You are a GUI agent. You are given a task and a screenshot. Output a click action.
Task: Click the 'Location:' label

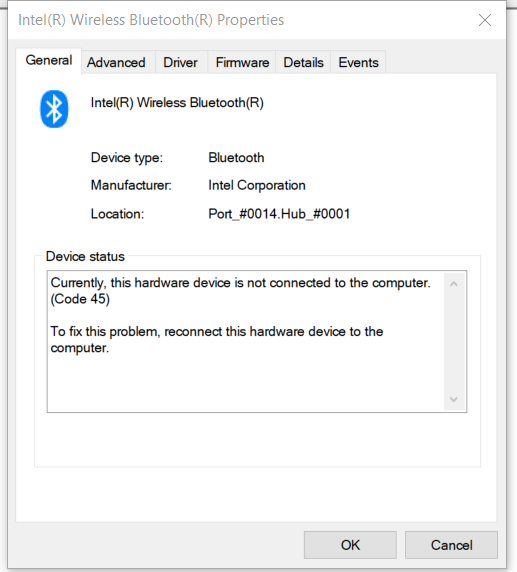[x=117, y=214]
